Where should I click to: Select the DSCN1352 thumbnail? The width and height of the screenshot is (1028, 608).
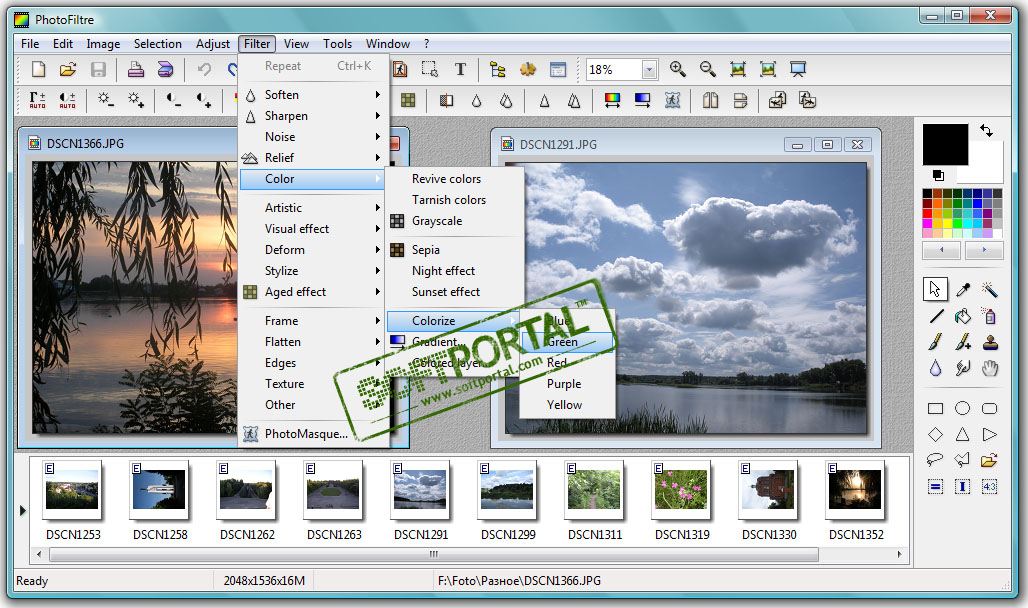click(x=856, y=489)
